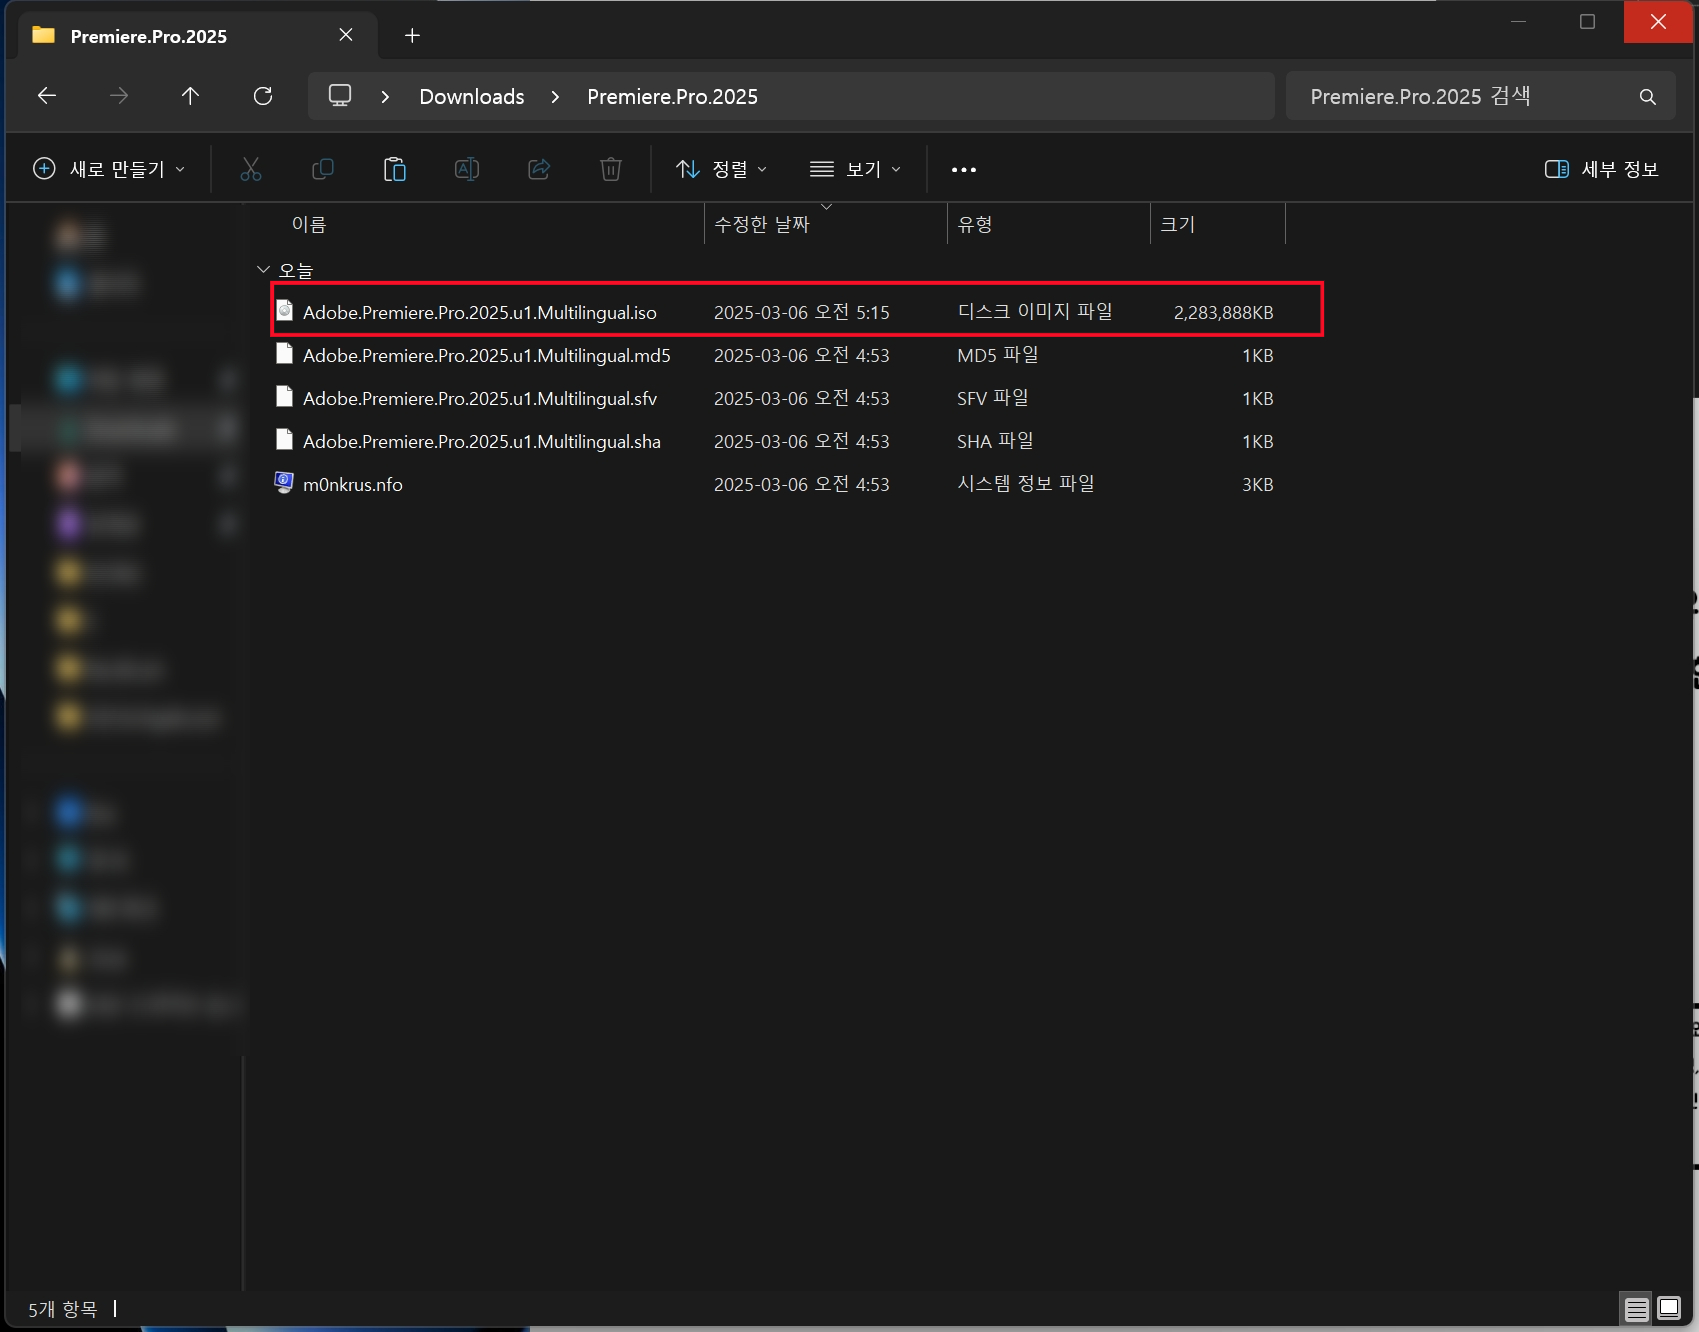This screenshot has width=1699, height=1332.
Task: Click the Copy icon in toolbar
Action: (323, 169)
